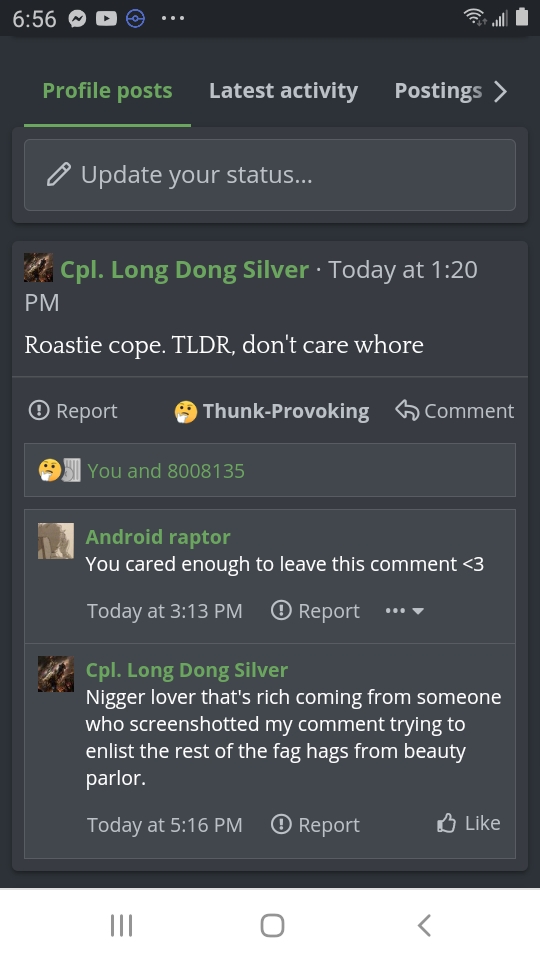The height and width of the screenshot is (960, 540).
Task: Switch to the Latest activity tab
Action: pos(283,91)
